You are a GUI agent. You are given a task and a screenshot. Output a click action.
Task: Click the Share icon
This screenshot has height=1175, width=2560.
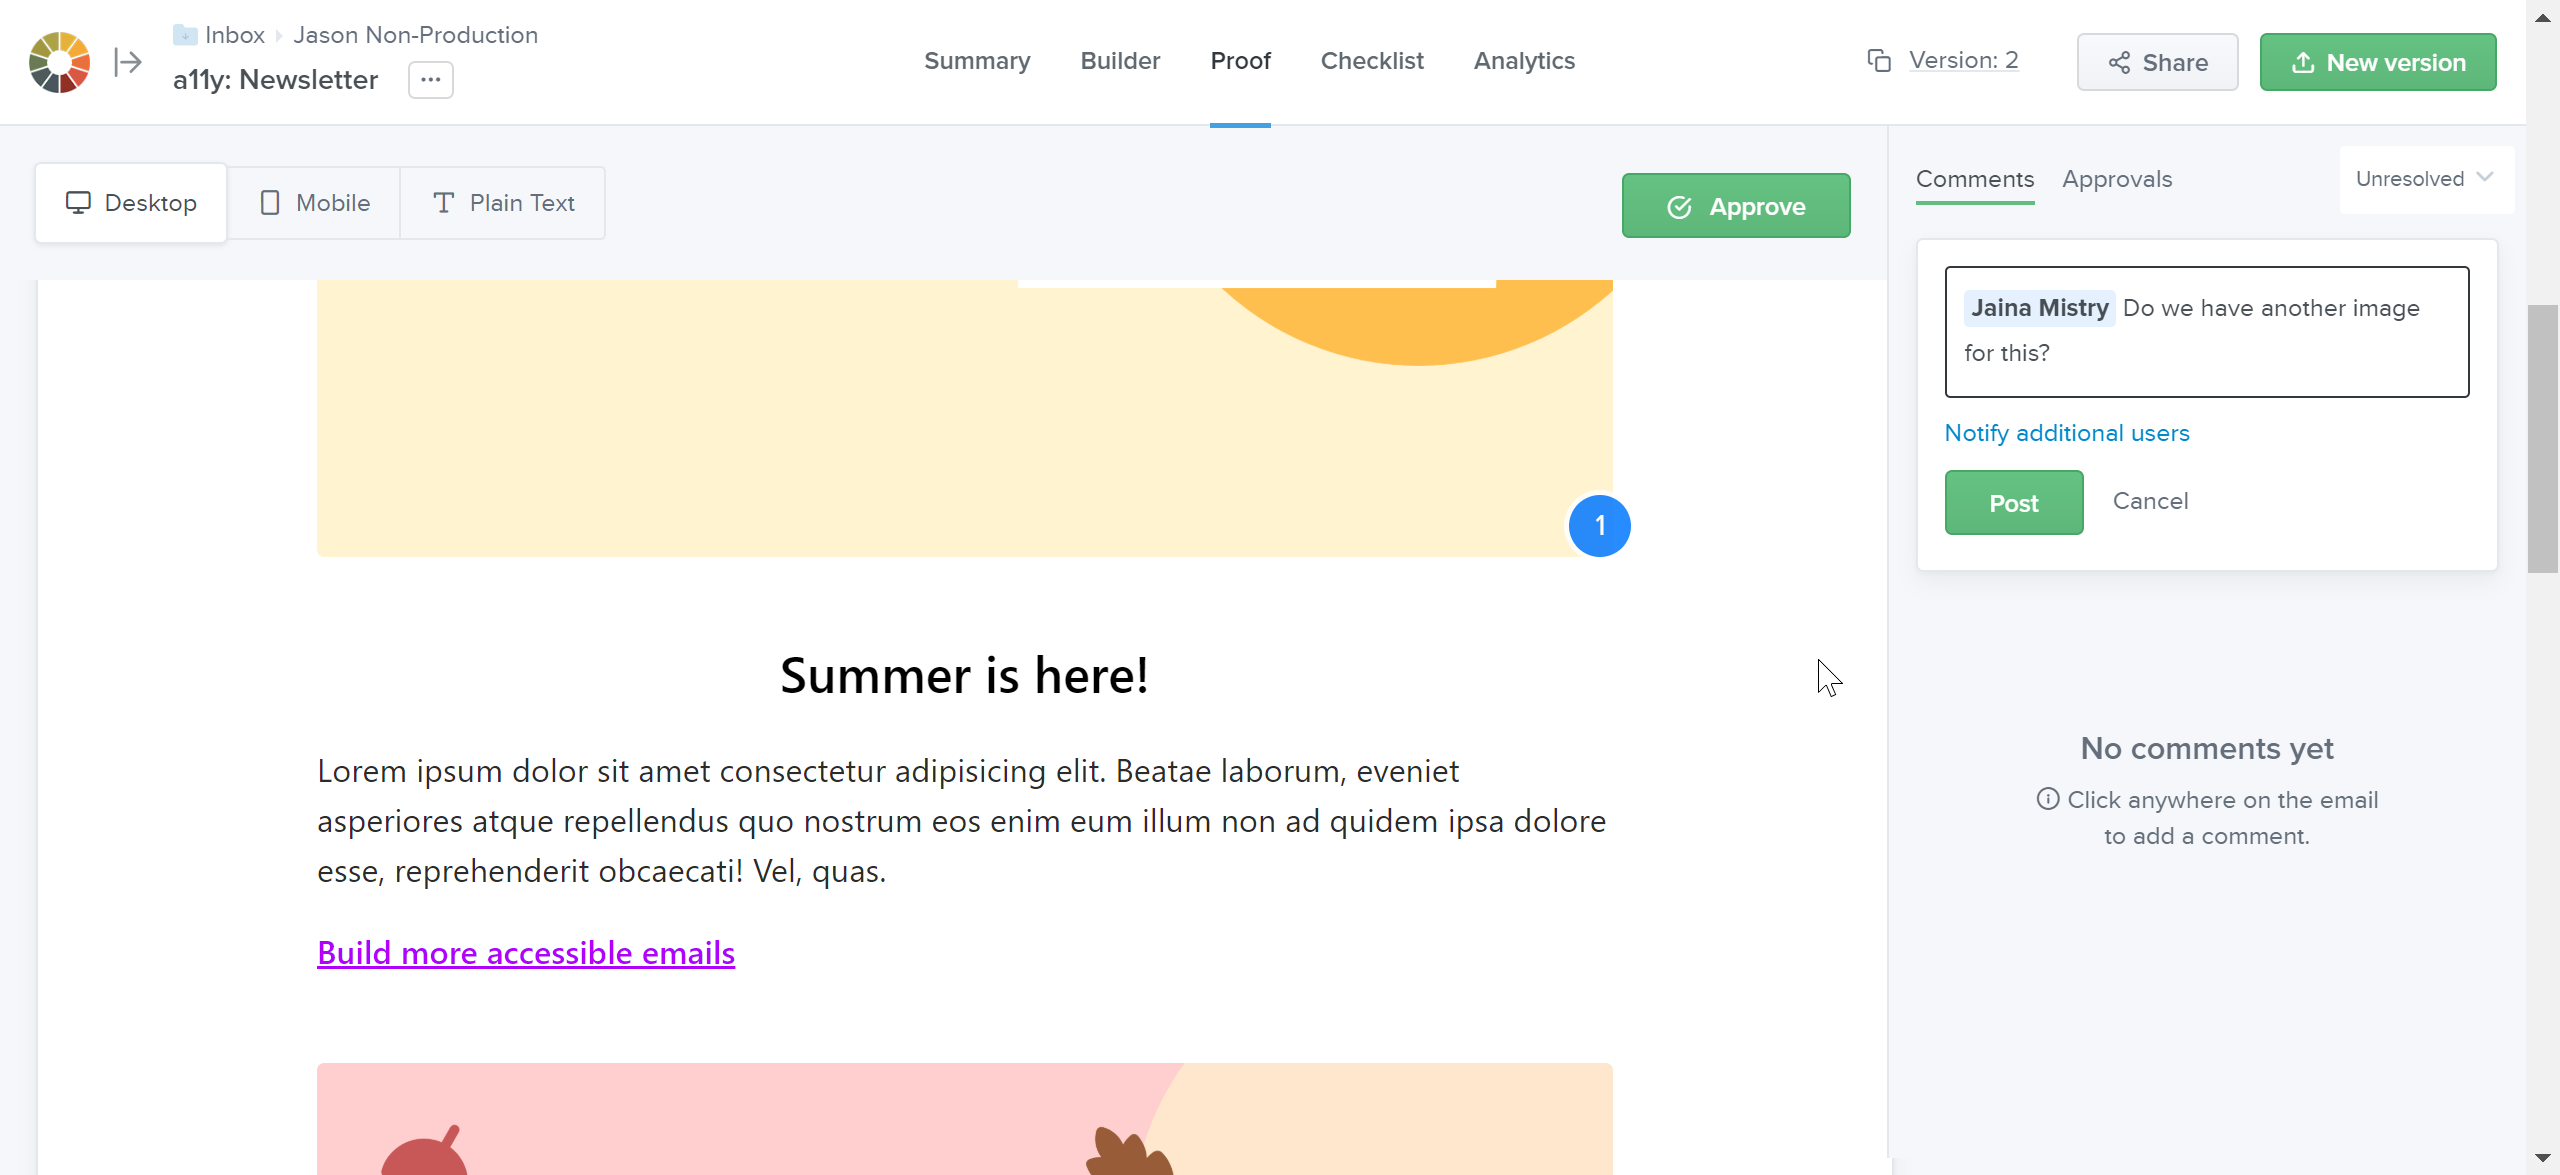point(2119,62)
